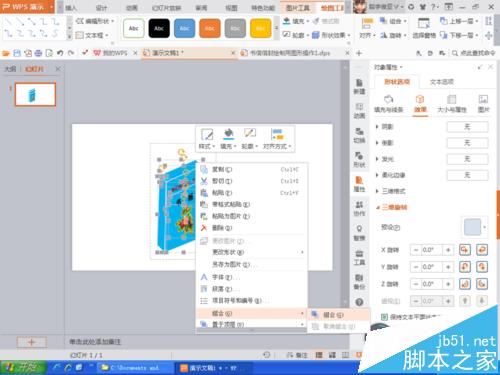Image resolution: width=500 pixels, height=375 pixels.
Task: Click the new document plus tab icon
Action: click(359, 53)
